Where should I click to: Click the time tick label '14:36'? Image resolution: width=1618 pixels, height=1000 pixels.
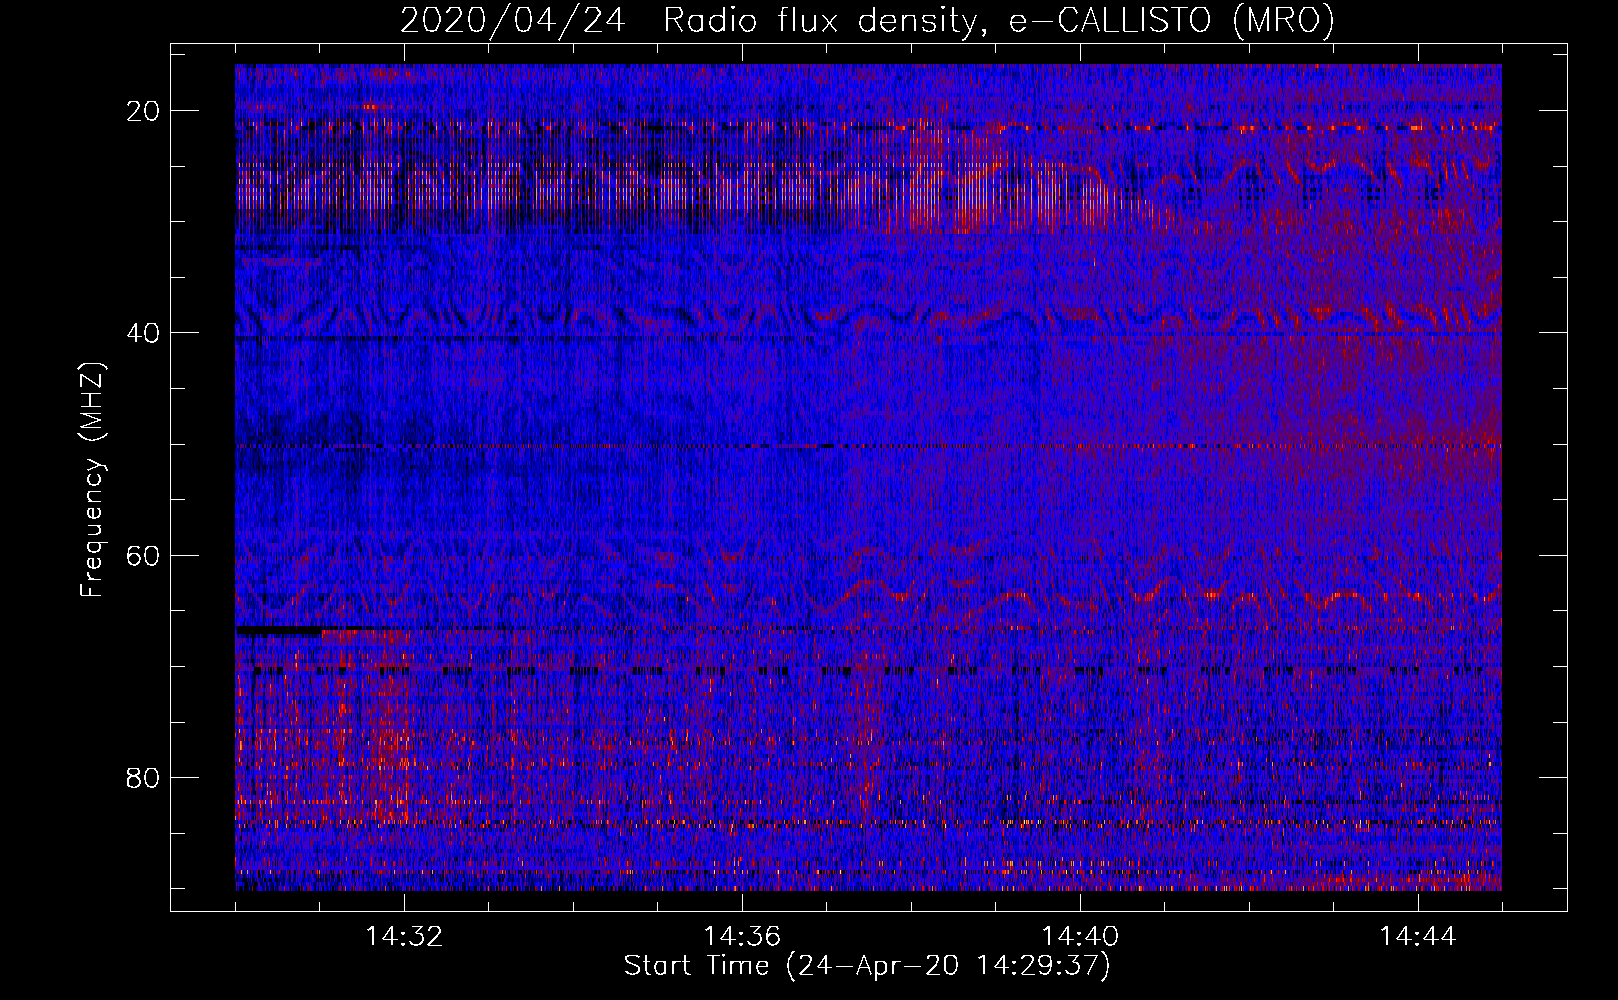[742, 937]
